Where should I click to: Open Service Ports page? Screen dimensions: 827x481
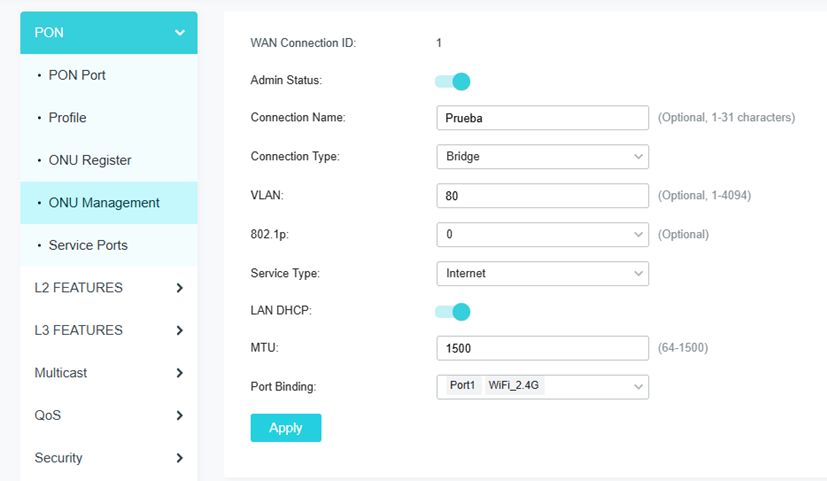109,245
